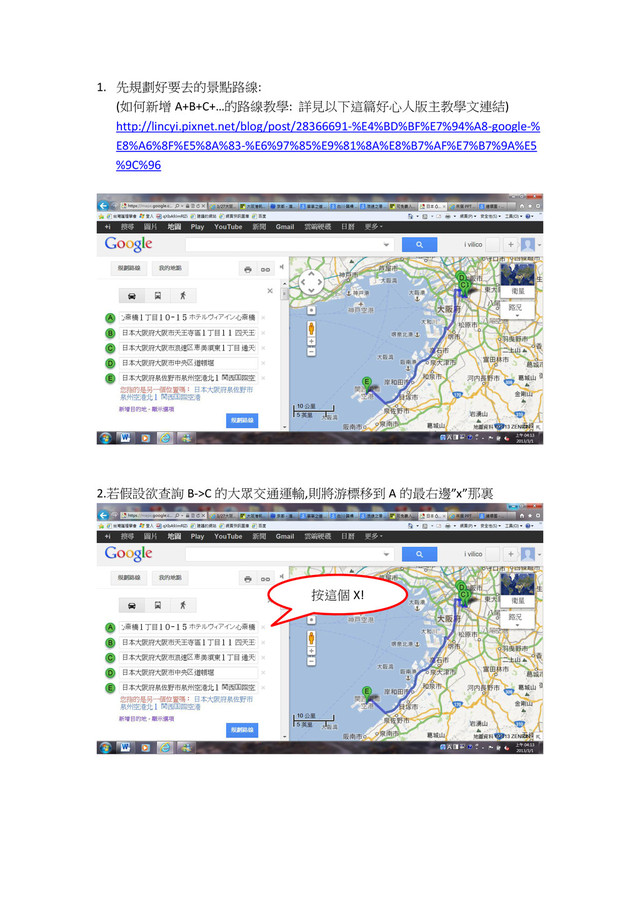Zoom out with the minus button in step 2 screenshot
The height and width of the screenshot is (905, 640).
tap(311, 661)
